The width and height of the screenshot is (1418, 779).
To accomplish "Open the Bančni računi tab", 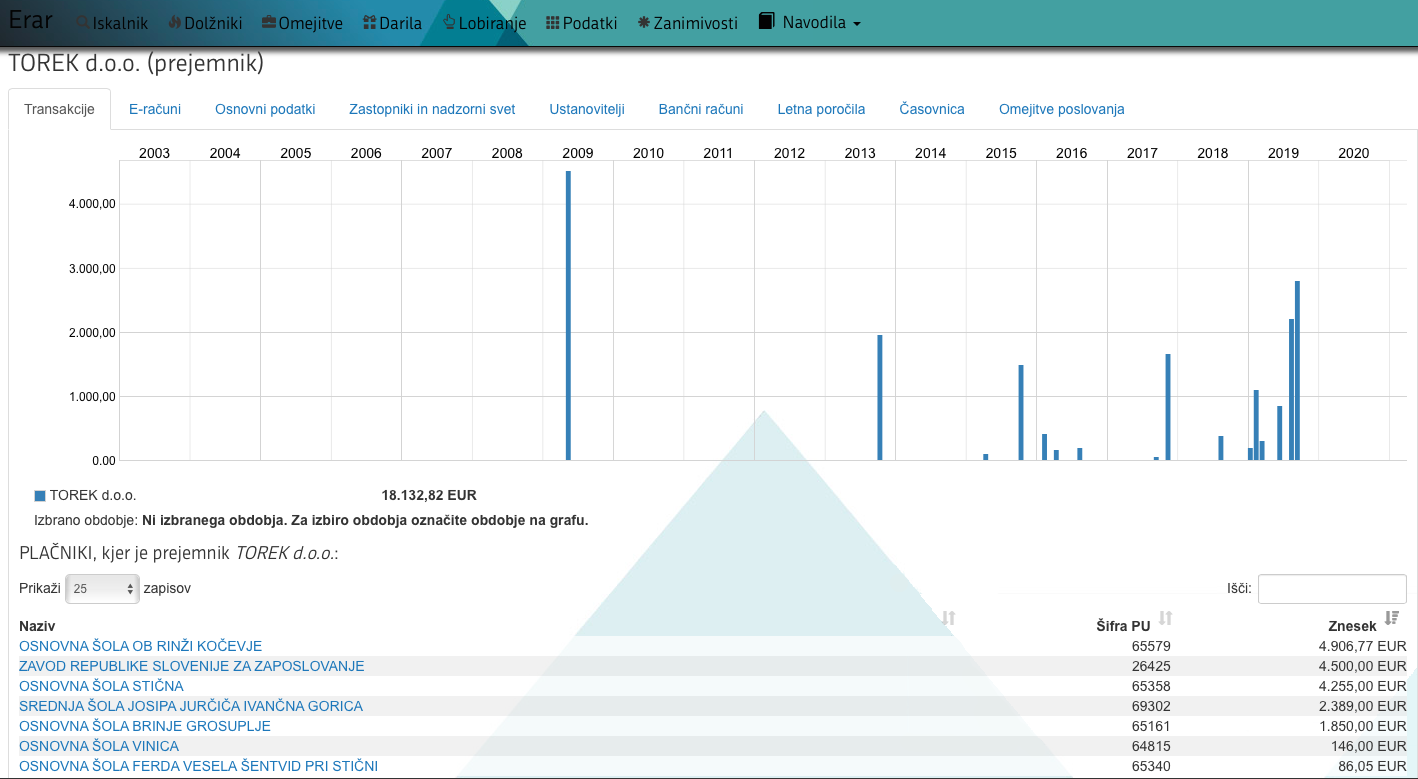I will pos(701,110).
